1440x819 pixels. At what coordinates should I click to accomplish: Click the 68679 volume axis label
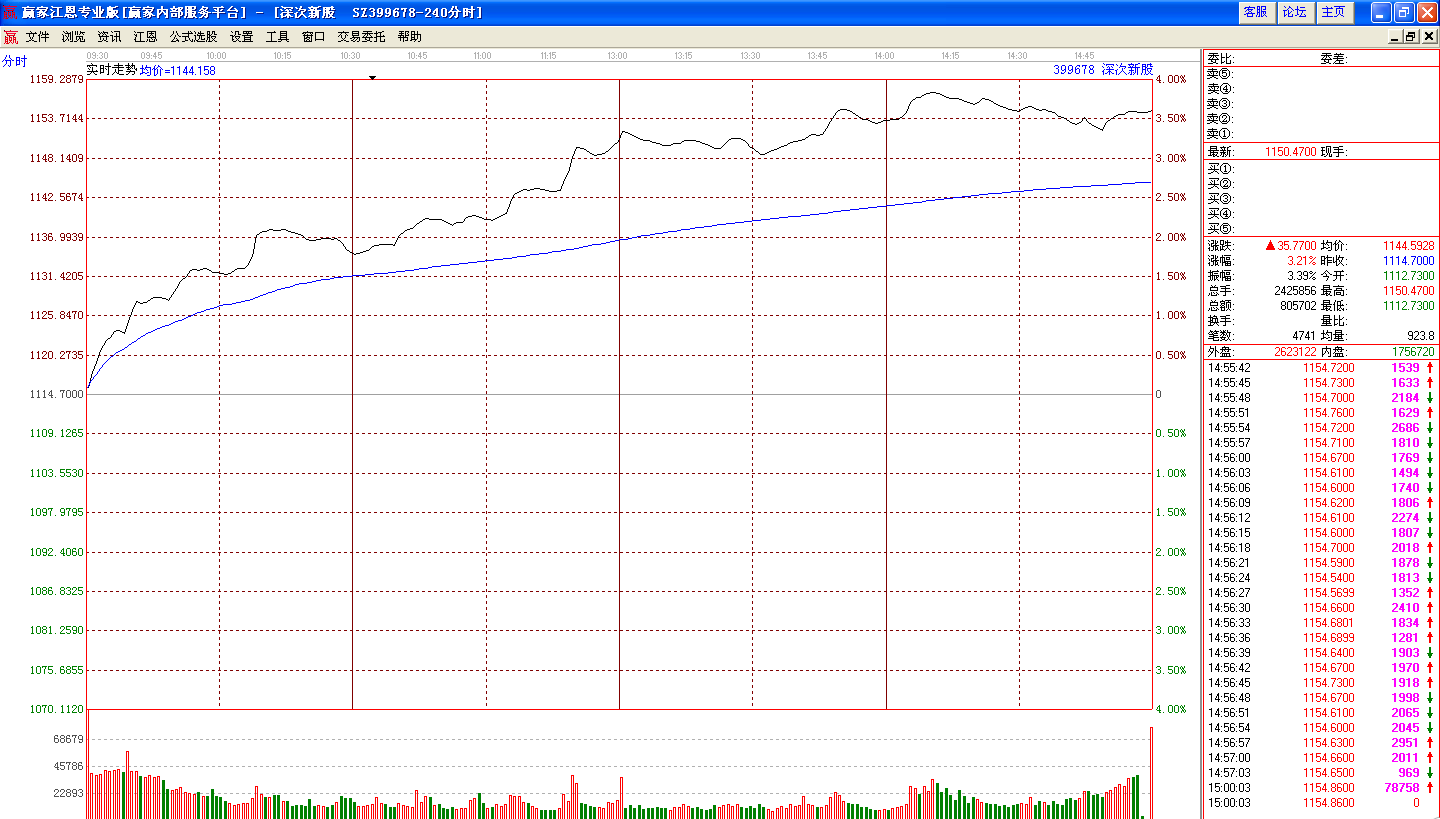click(68, 739)
